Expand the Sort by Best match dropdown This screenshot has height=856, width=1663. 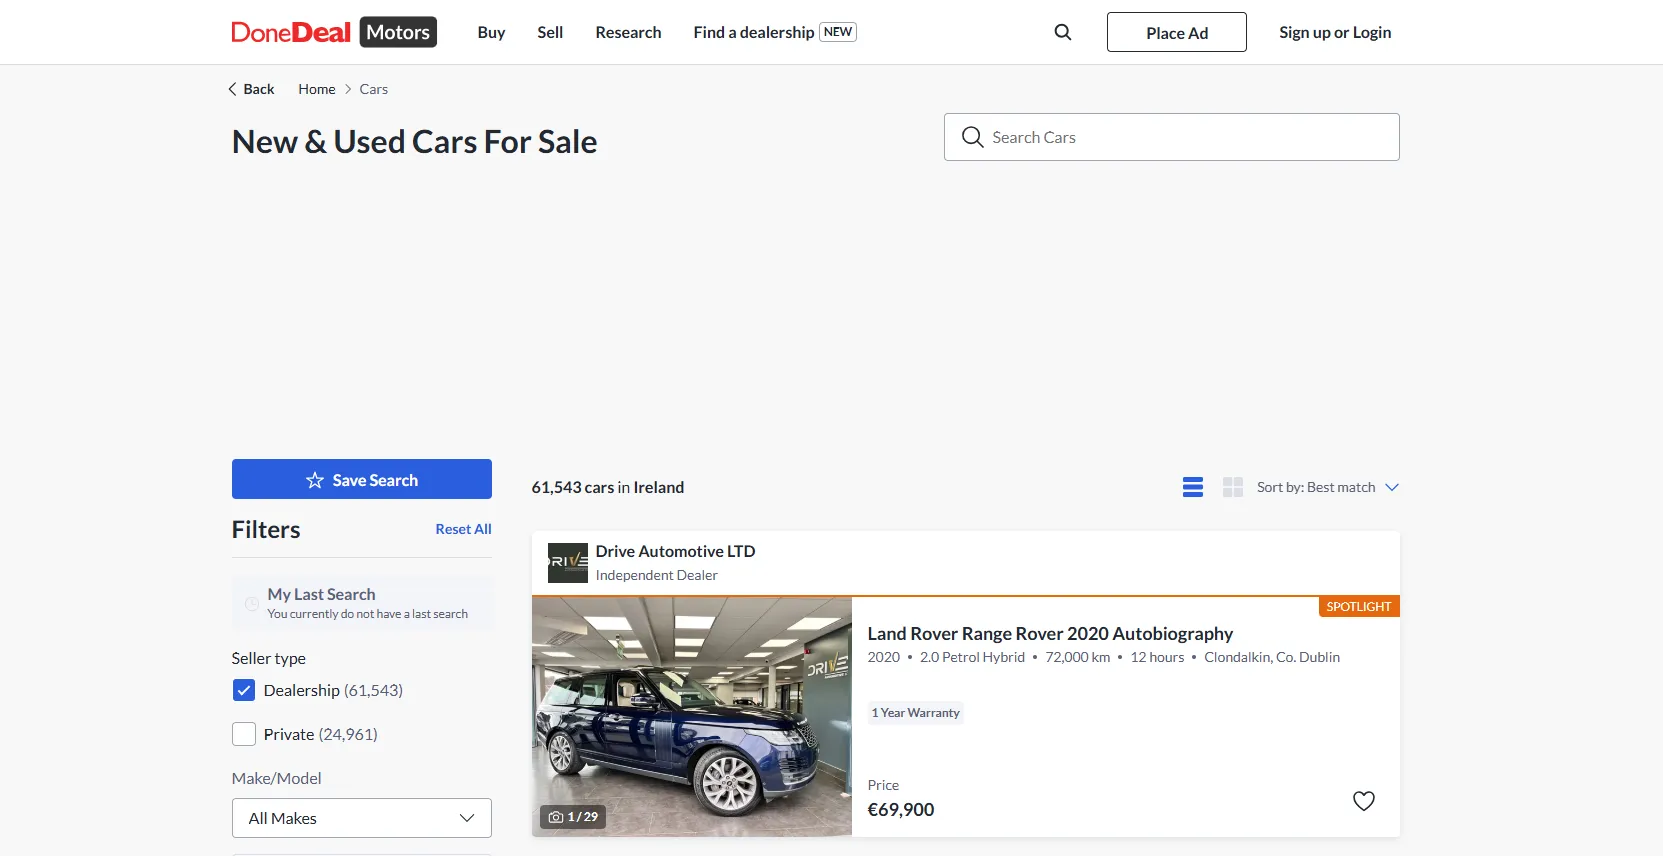click(x=1328, y=487)
